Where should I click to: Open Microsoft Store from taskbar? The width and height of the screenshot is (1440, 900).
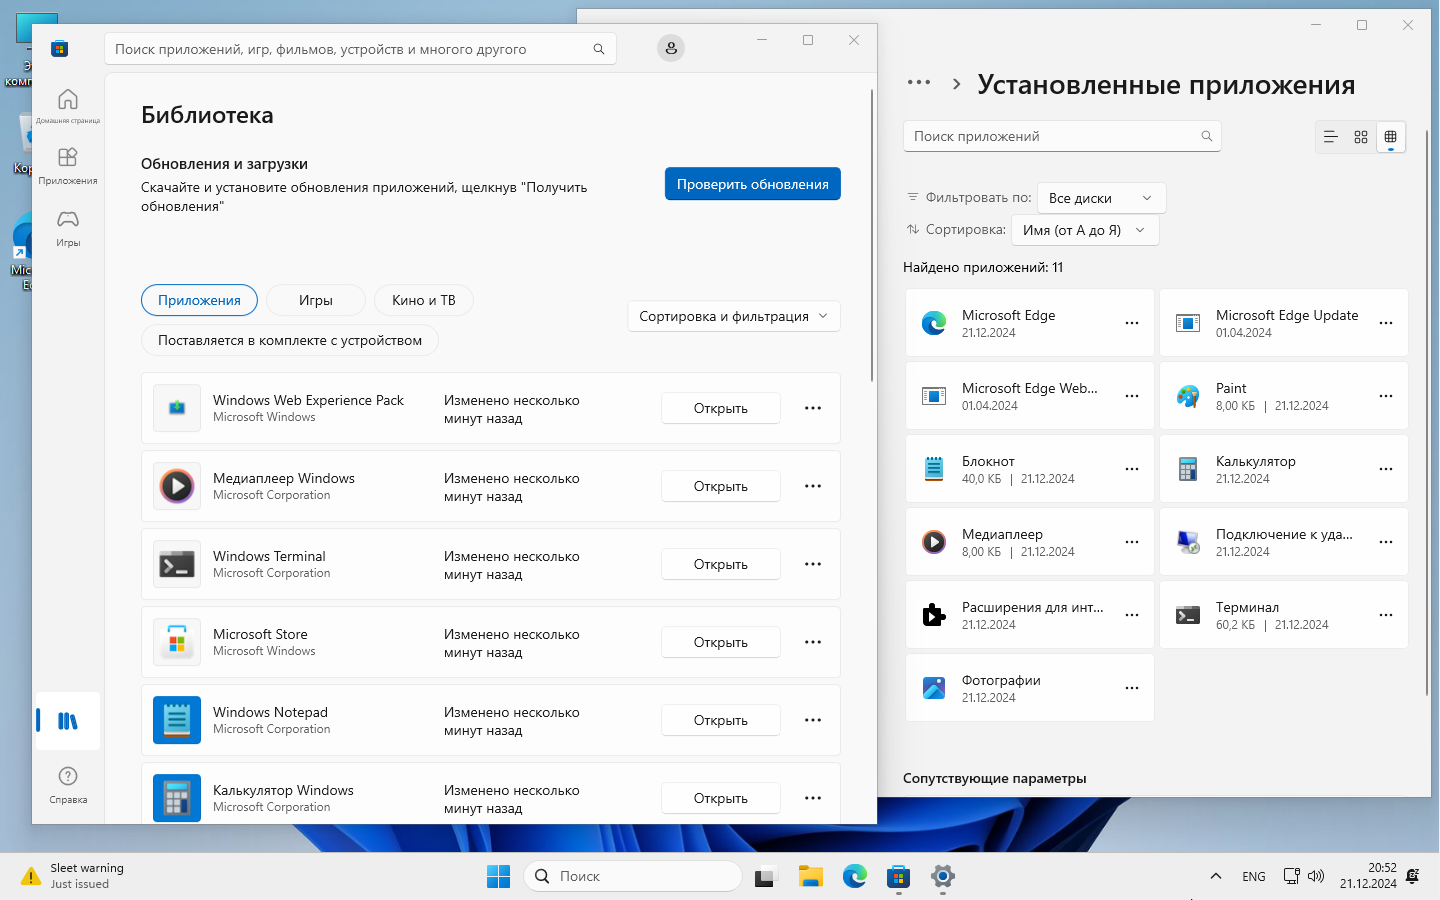pos(898,876)
